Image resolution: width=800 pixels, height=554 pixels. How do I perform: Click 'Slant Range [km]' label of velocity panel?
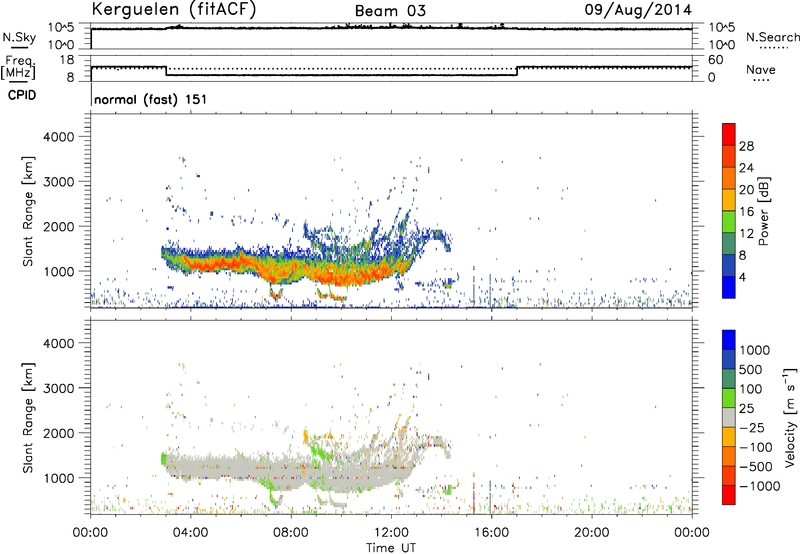pos(28,418)
